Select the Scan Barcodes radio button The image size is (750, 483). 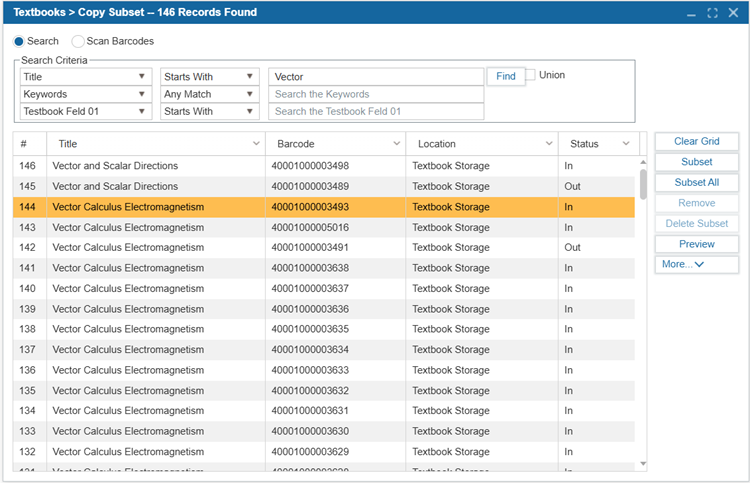77,42
